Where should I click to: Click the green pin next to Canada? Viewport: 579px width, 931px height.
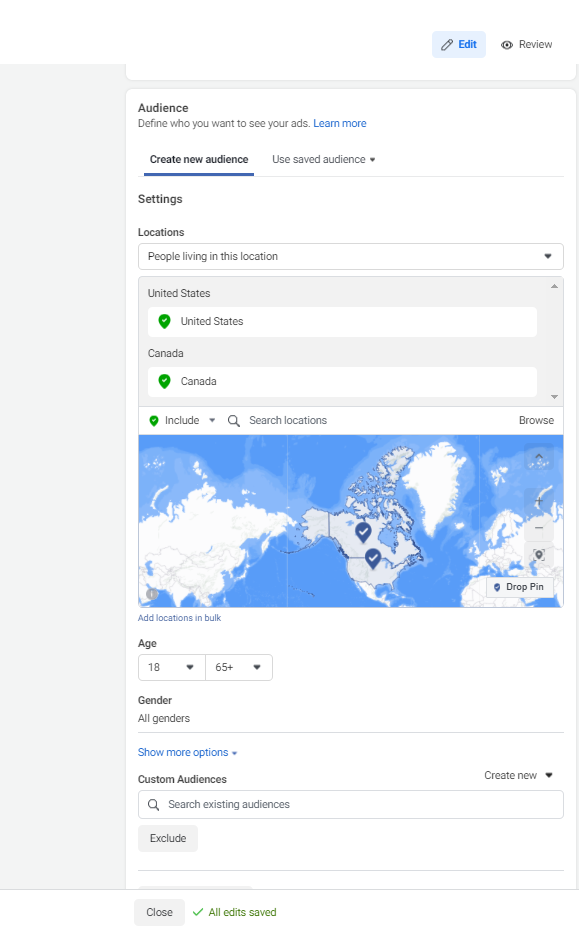[164, 381]
